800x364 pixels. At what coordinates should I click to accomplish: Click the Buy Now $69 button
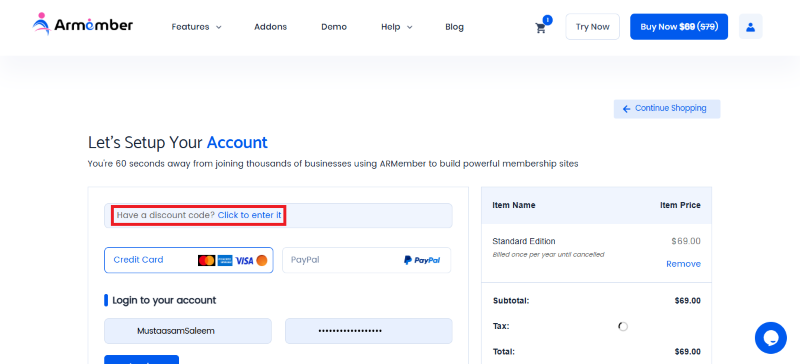tap(679, 27)
